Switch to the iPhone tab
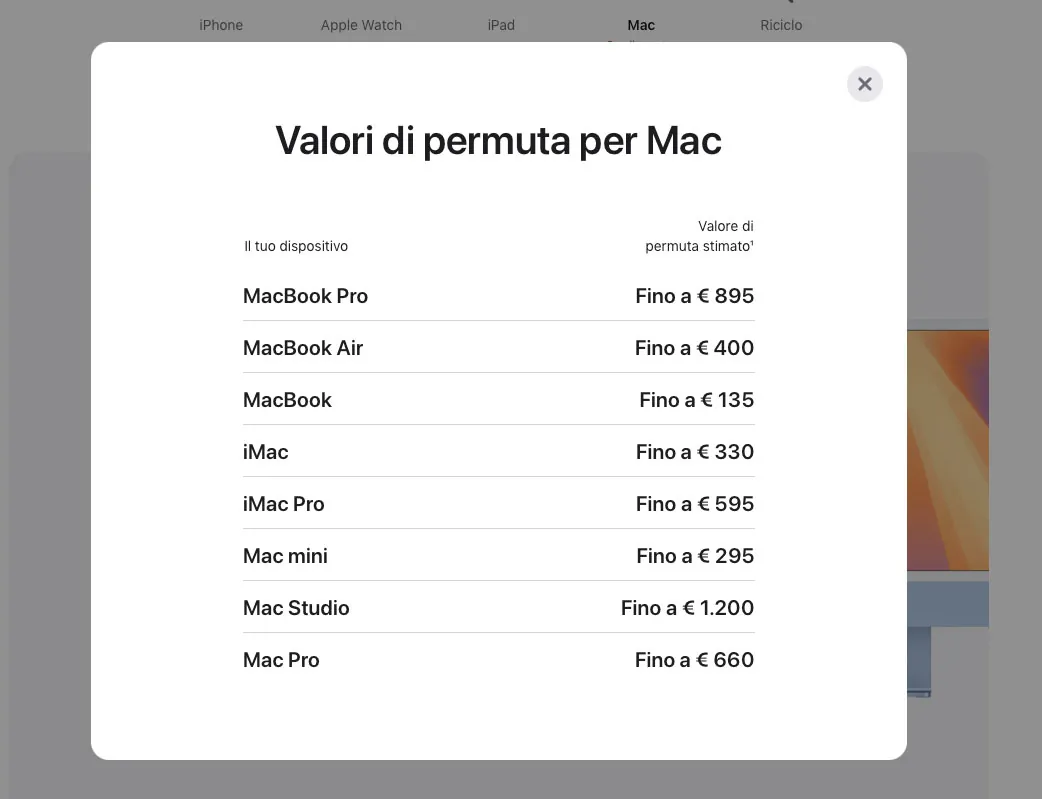1042x799 pixels. click(x=221, y=25)
